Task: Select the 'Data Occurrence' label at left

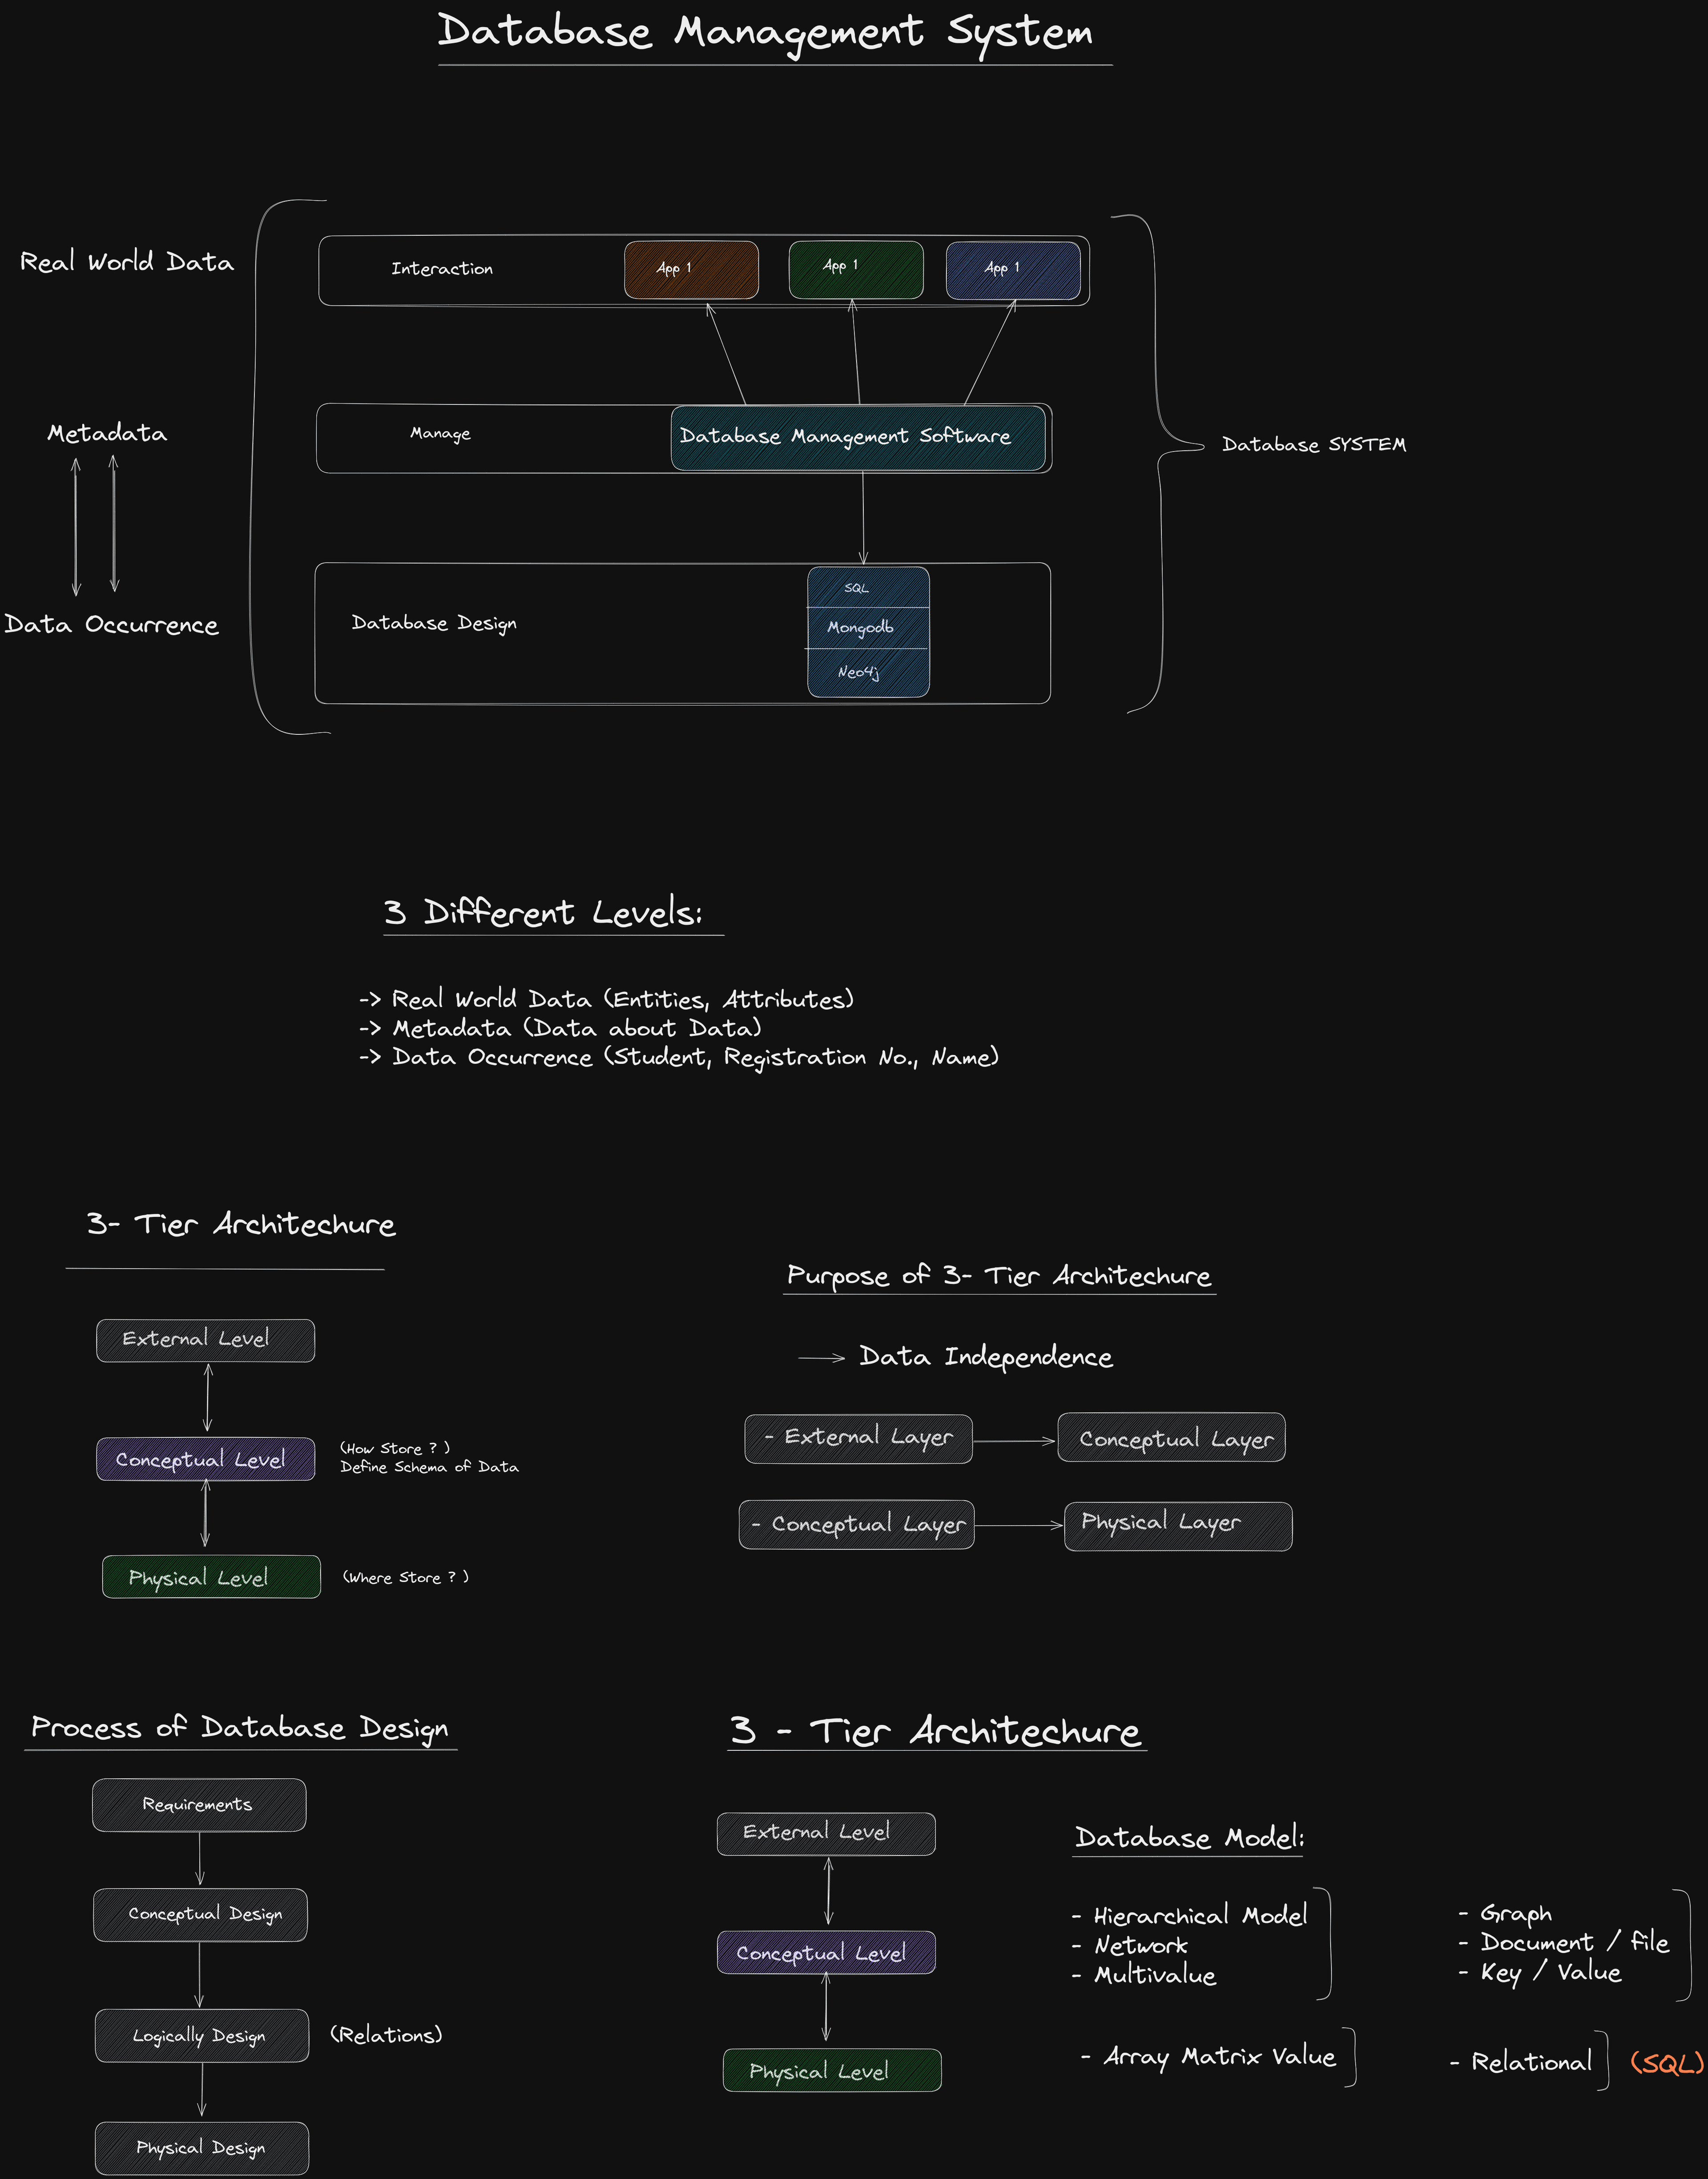Action: click(111, 624)
